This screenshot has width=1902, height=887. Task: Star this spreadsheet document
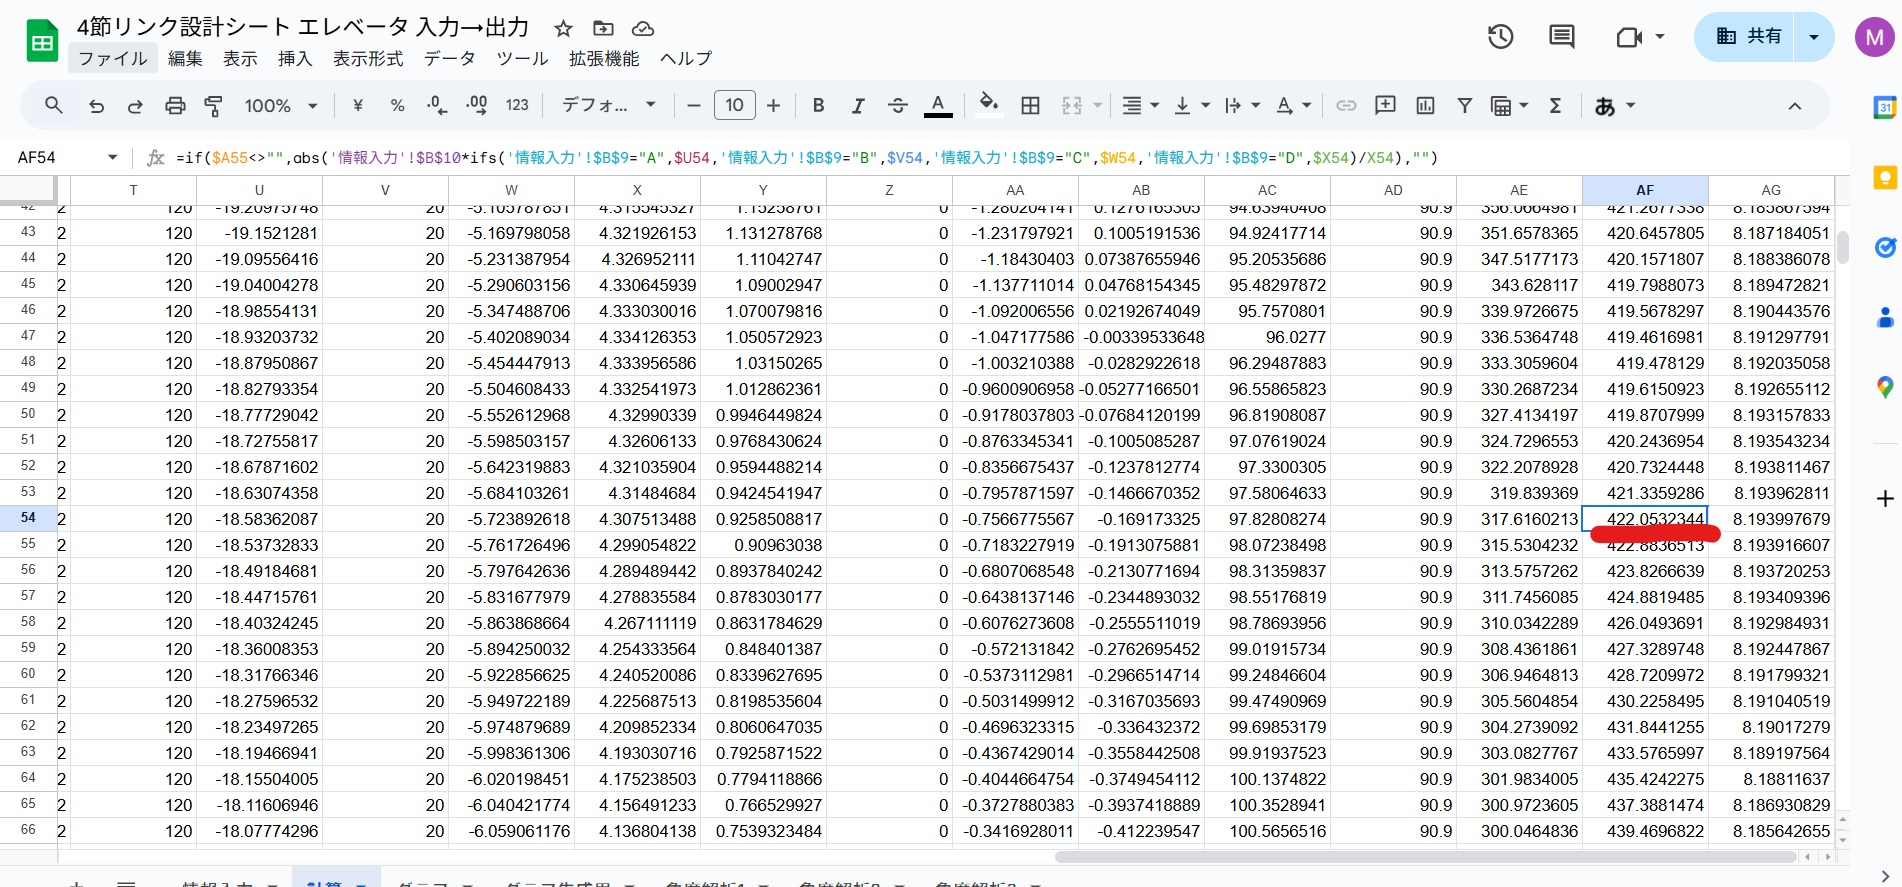(x=563, y=28)
